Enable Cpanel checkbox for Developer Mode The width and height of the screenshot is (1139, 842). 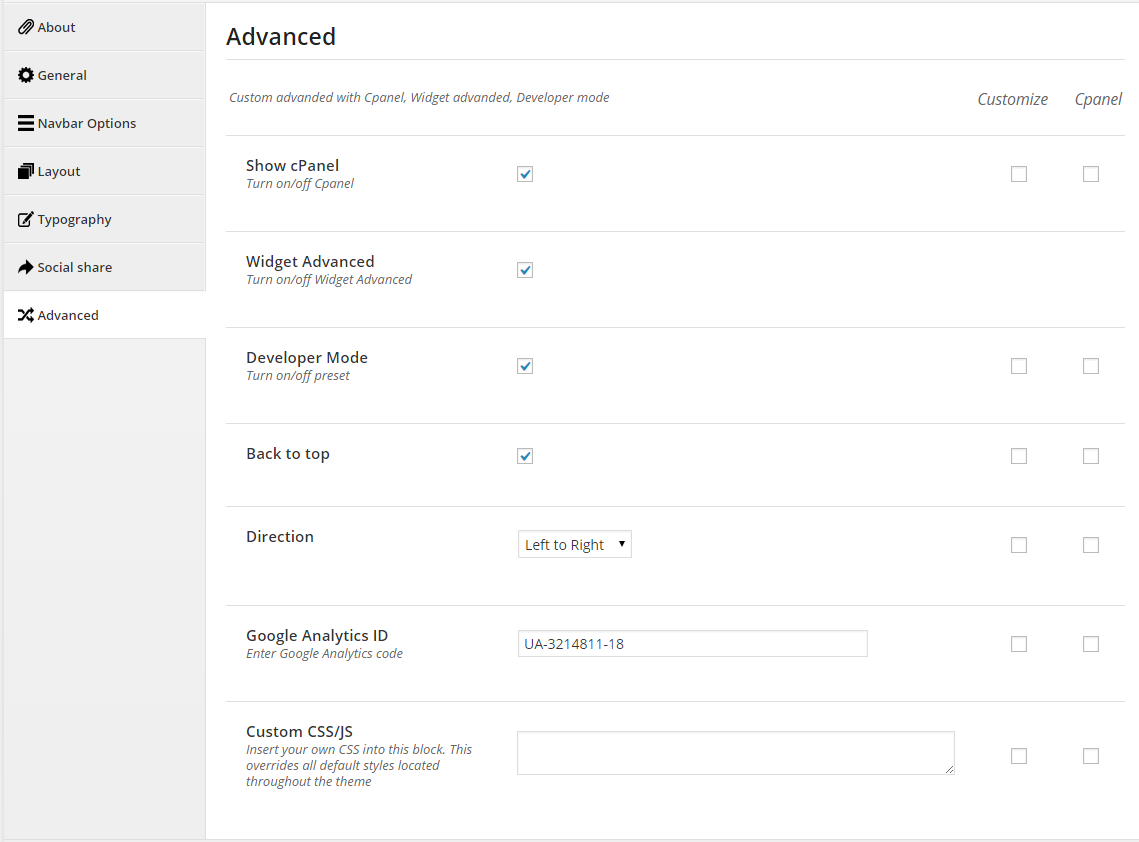point(1090,365)
